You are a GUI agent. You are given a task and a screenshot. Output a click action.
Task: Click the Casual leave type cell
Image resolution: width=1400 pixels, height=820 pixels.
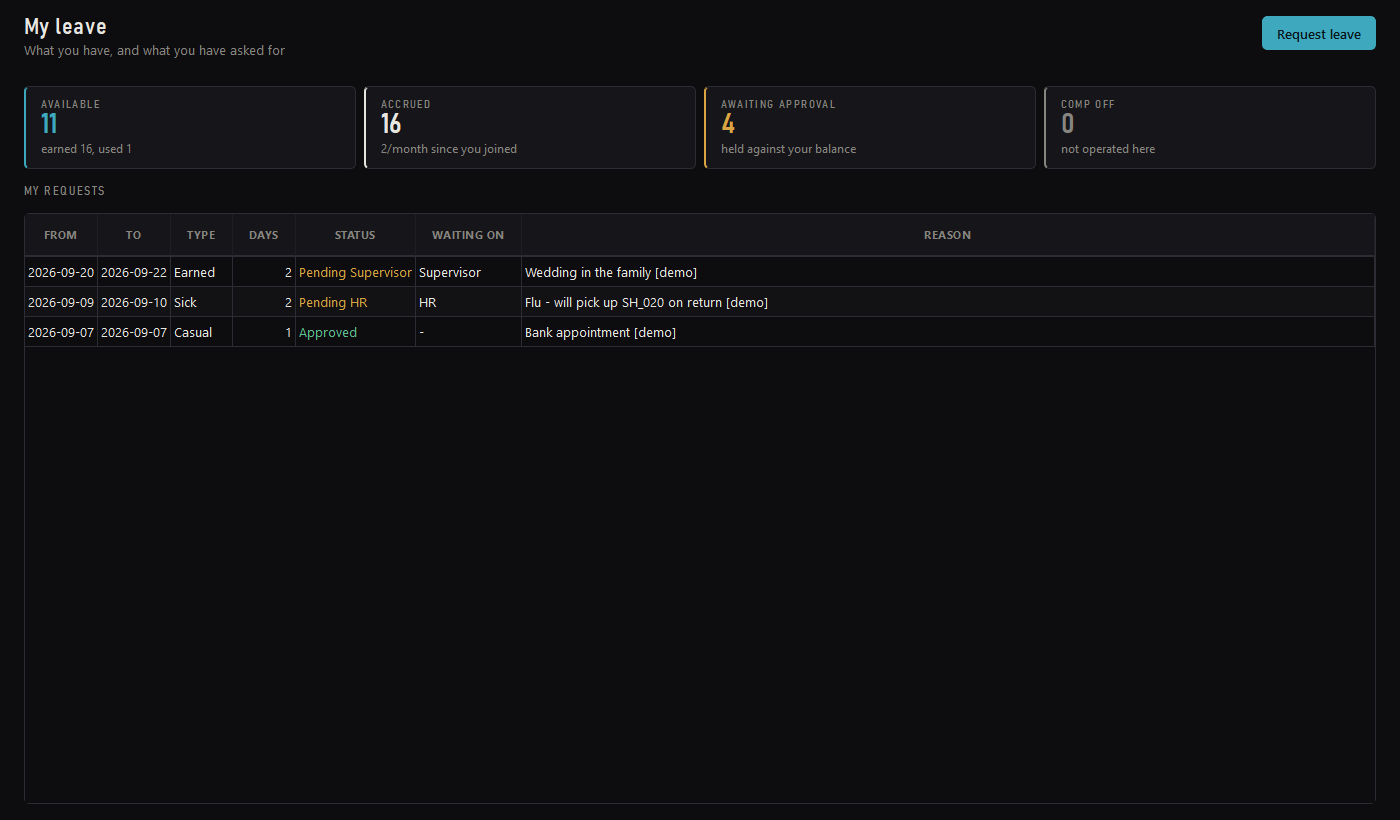pos(201,332)
